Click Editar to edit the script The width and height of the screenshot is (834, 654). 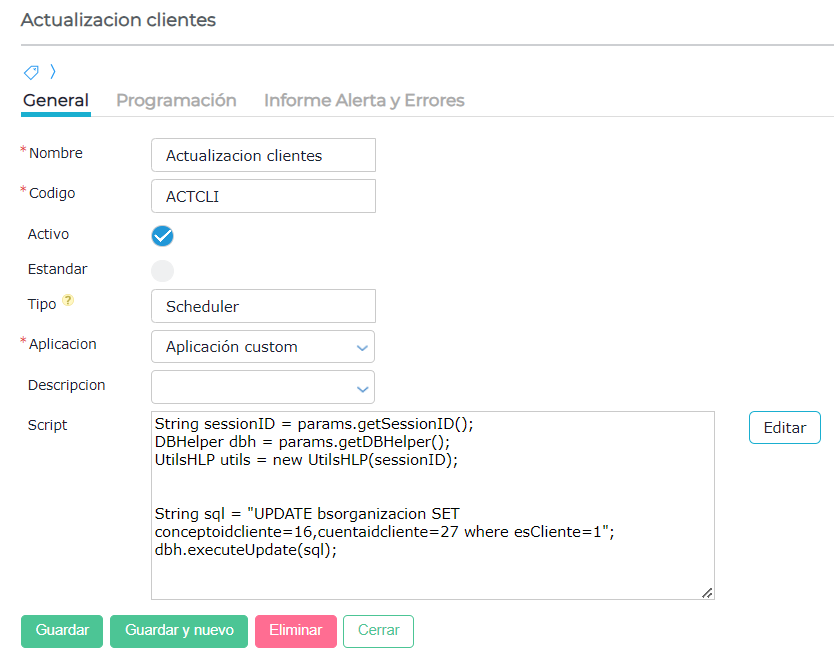pyautogui.click(x=784, y=427)
